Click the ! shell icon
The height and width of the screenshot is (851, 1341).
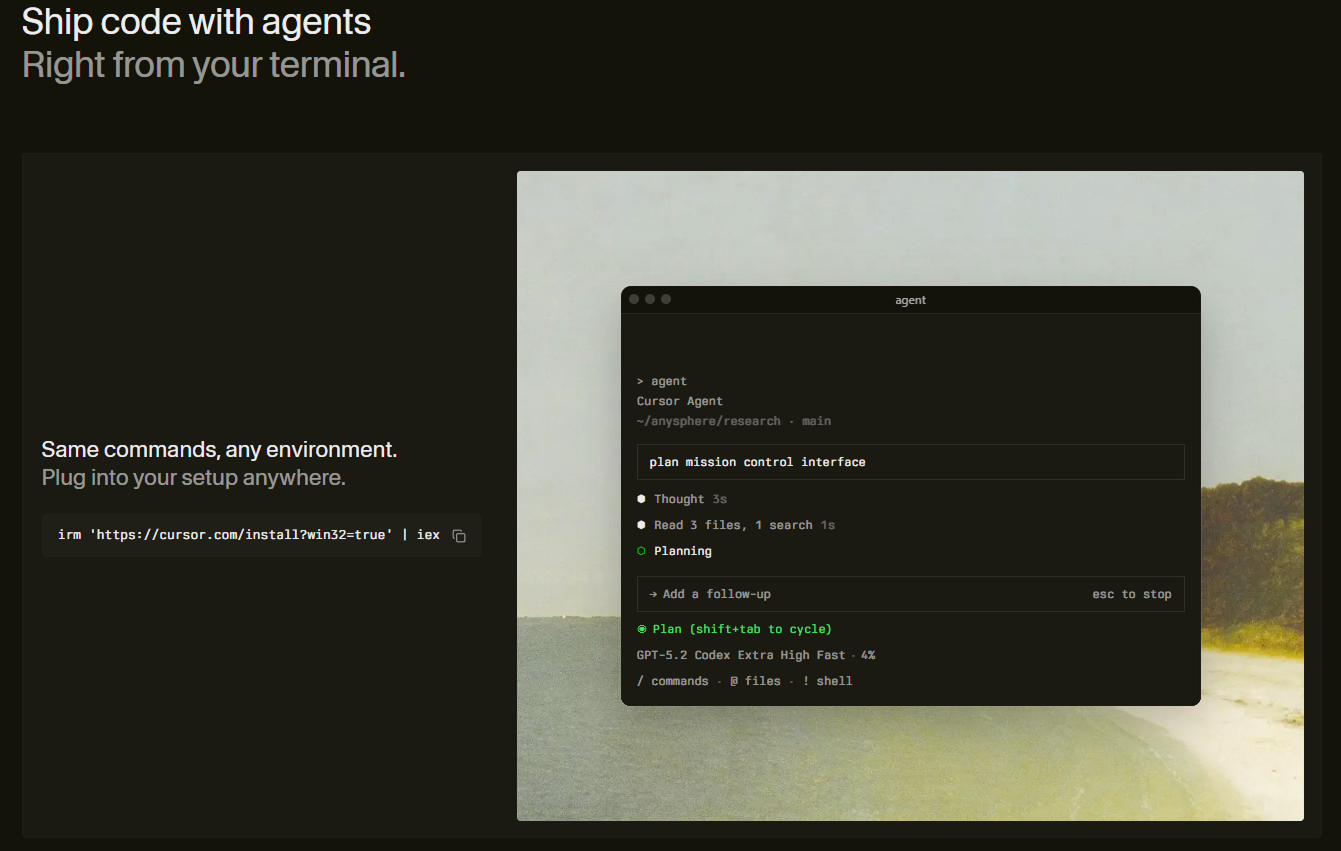point(806,680)
